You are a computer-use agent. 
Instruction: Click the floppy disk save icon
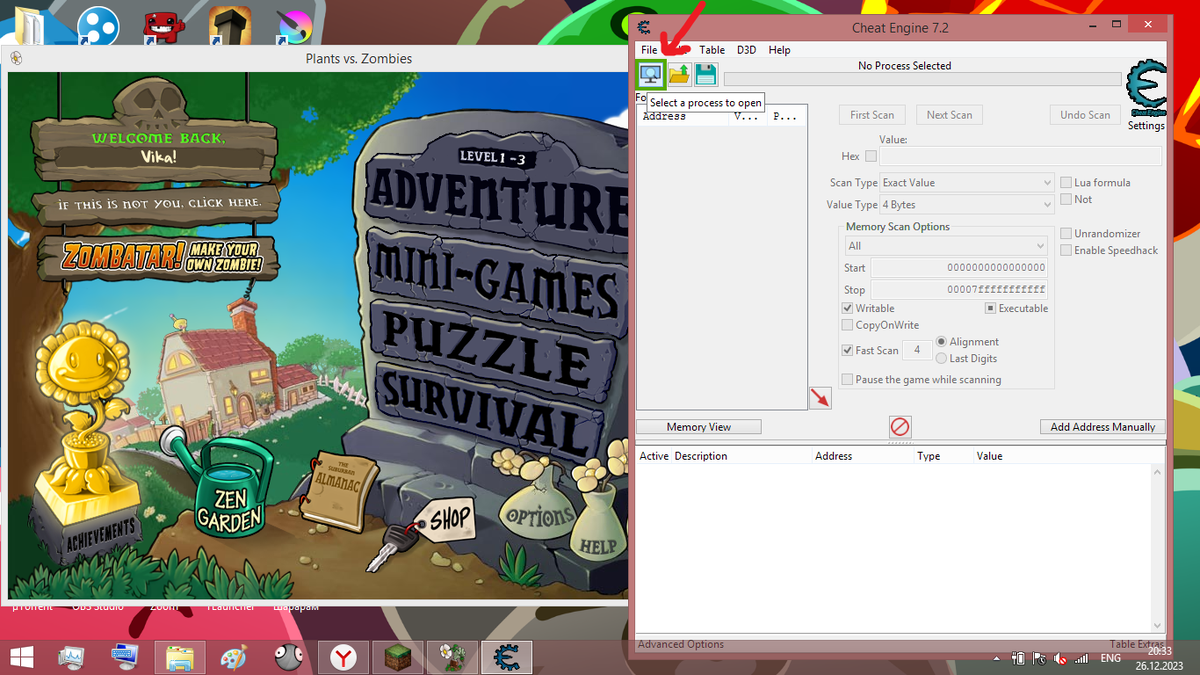coord(706,74)
